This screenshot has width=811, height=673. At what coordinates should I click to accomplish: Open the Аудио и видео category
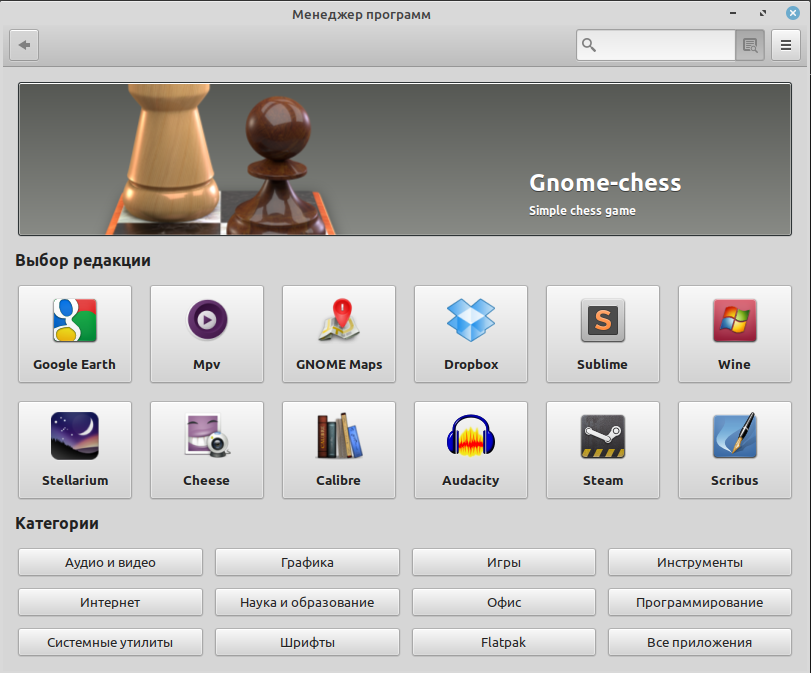click(x=110, y=562)
